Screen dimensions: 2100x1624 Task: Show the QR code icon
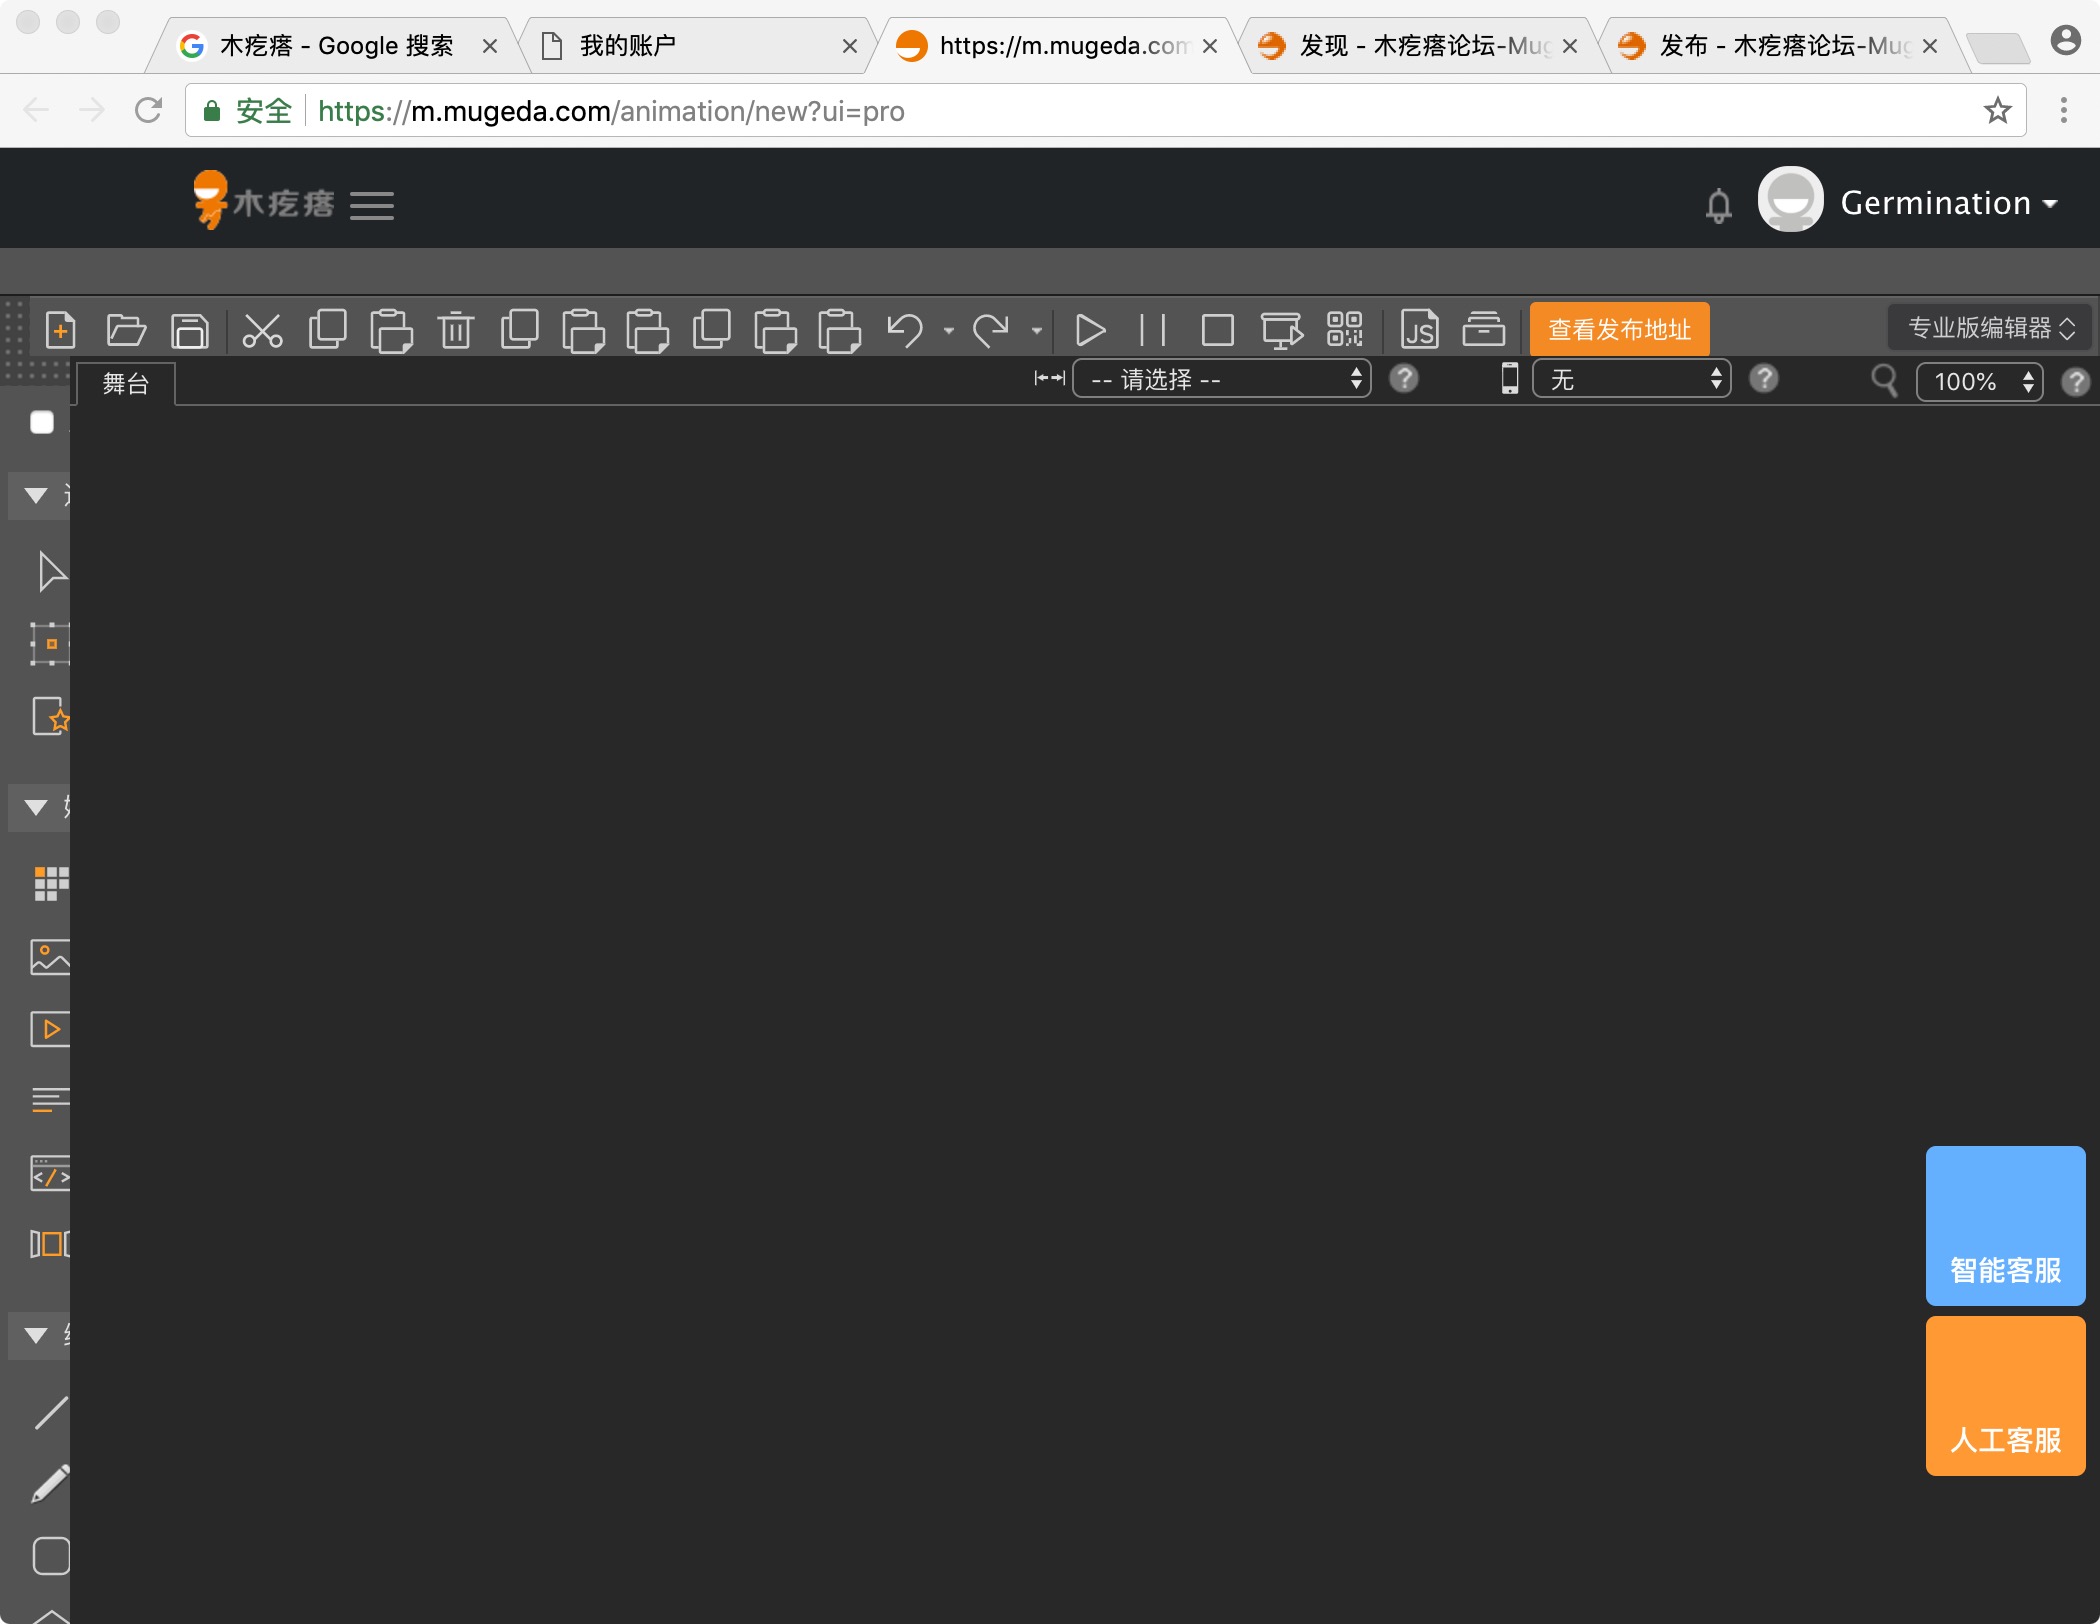1345,329
